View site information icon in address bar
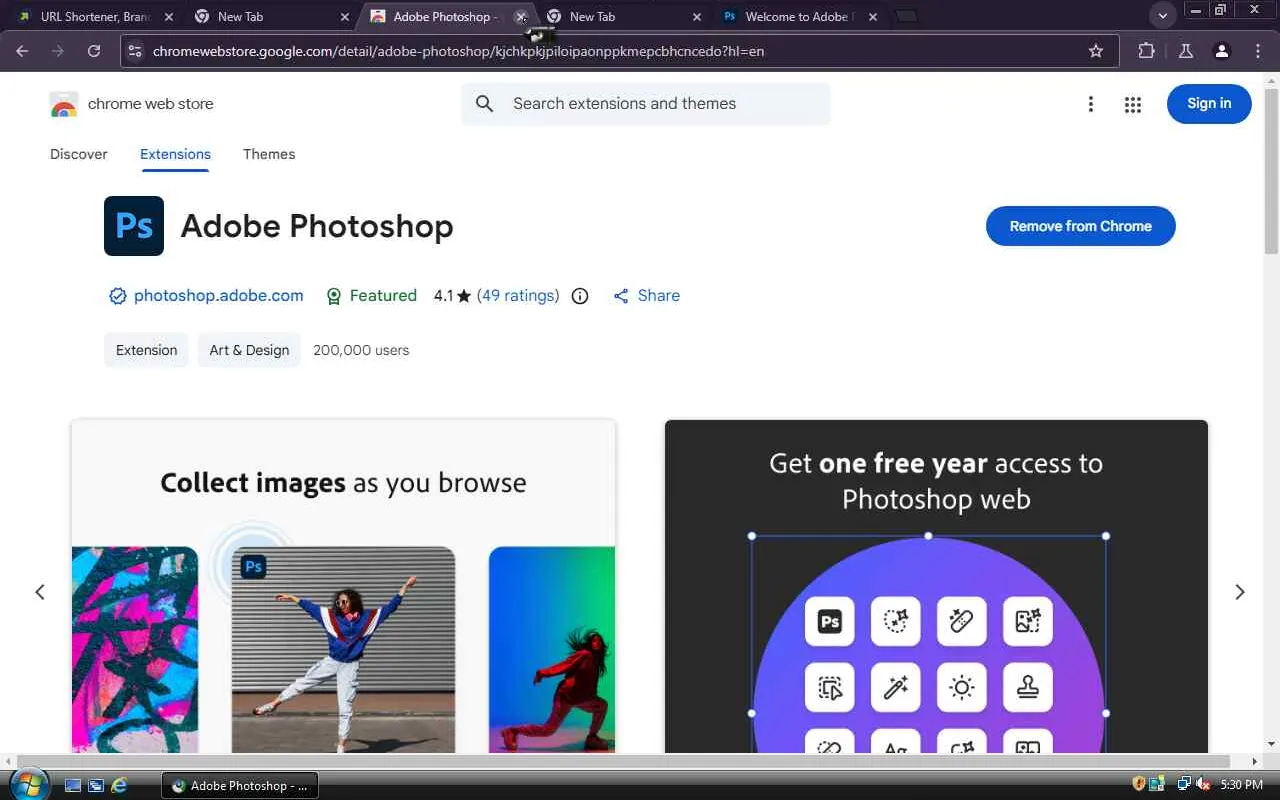This screenshot has width=1280, height=800. [x=135, y=51]
